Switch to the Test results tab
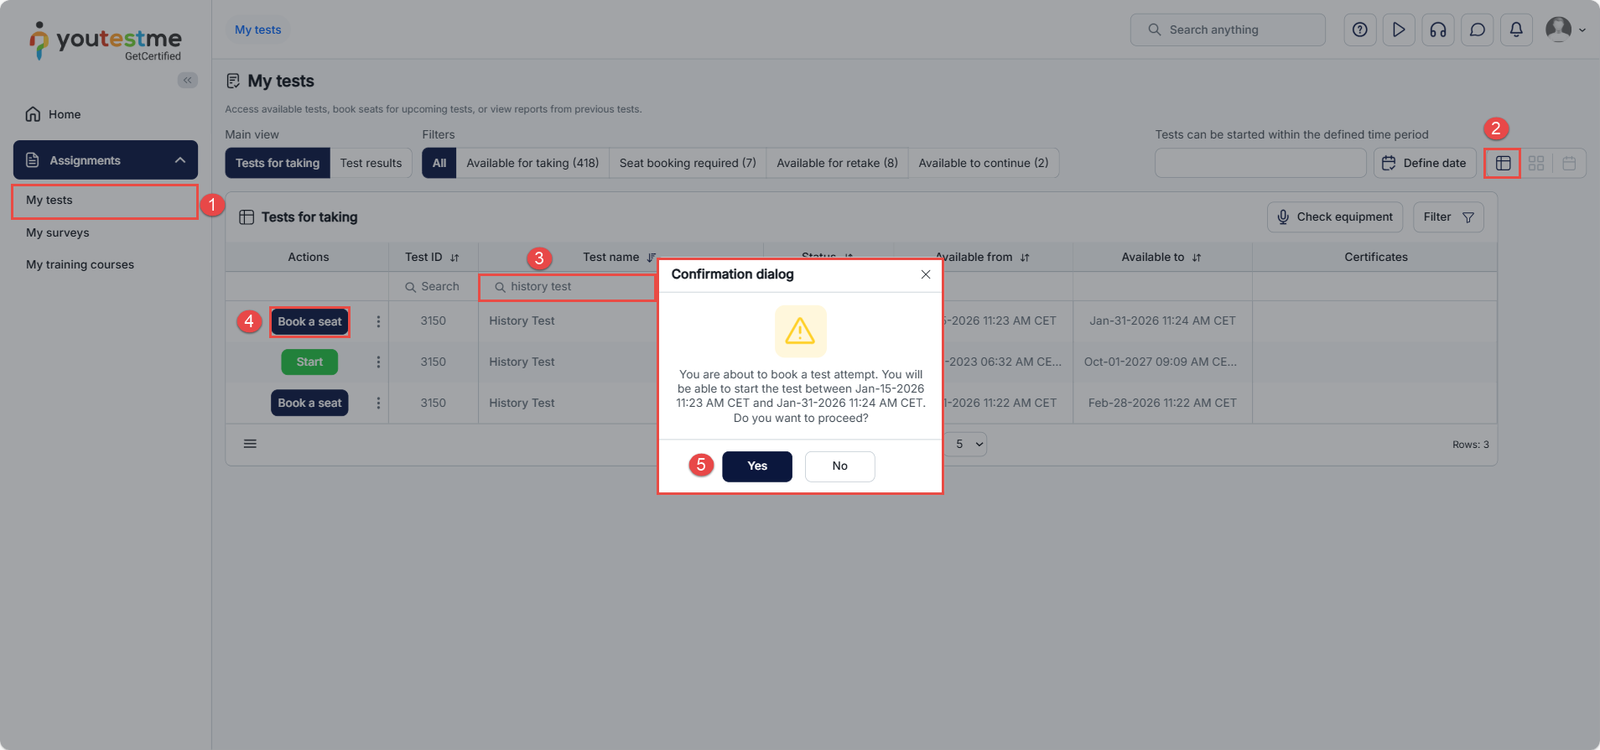The image size is (1600, 750). [370, 163]
